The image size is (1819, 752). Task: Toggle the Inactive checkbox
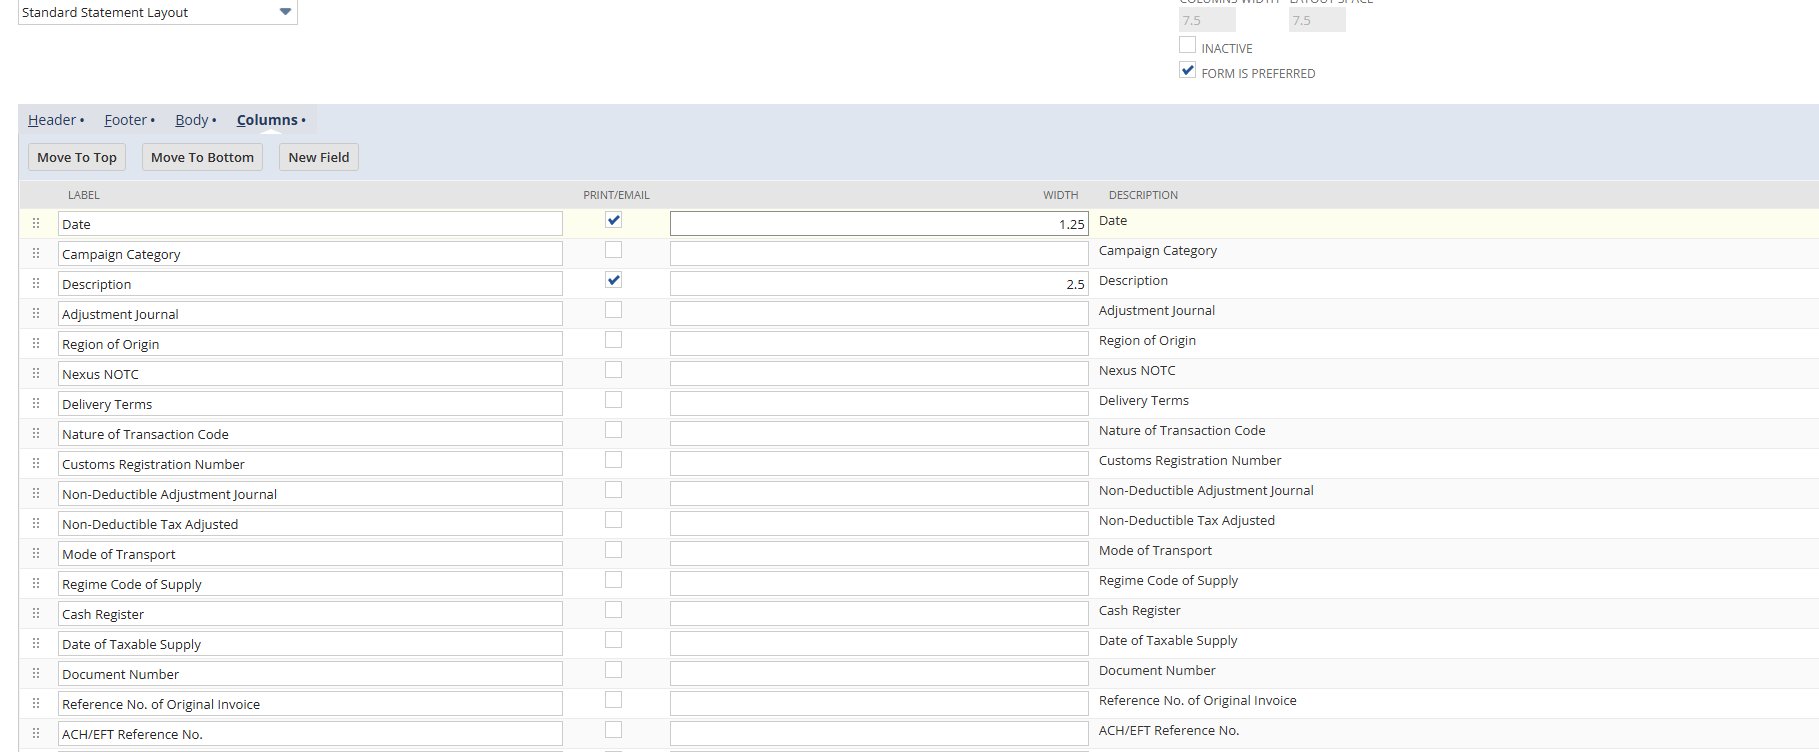tap(1187, 45)
